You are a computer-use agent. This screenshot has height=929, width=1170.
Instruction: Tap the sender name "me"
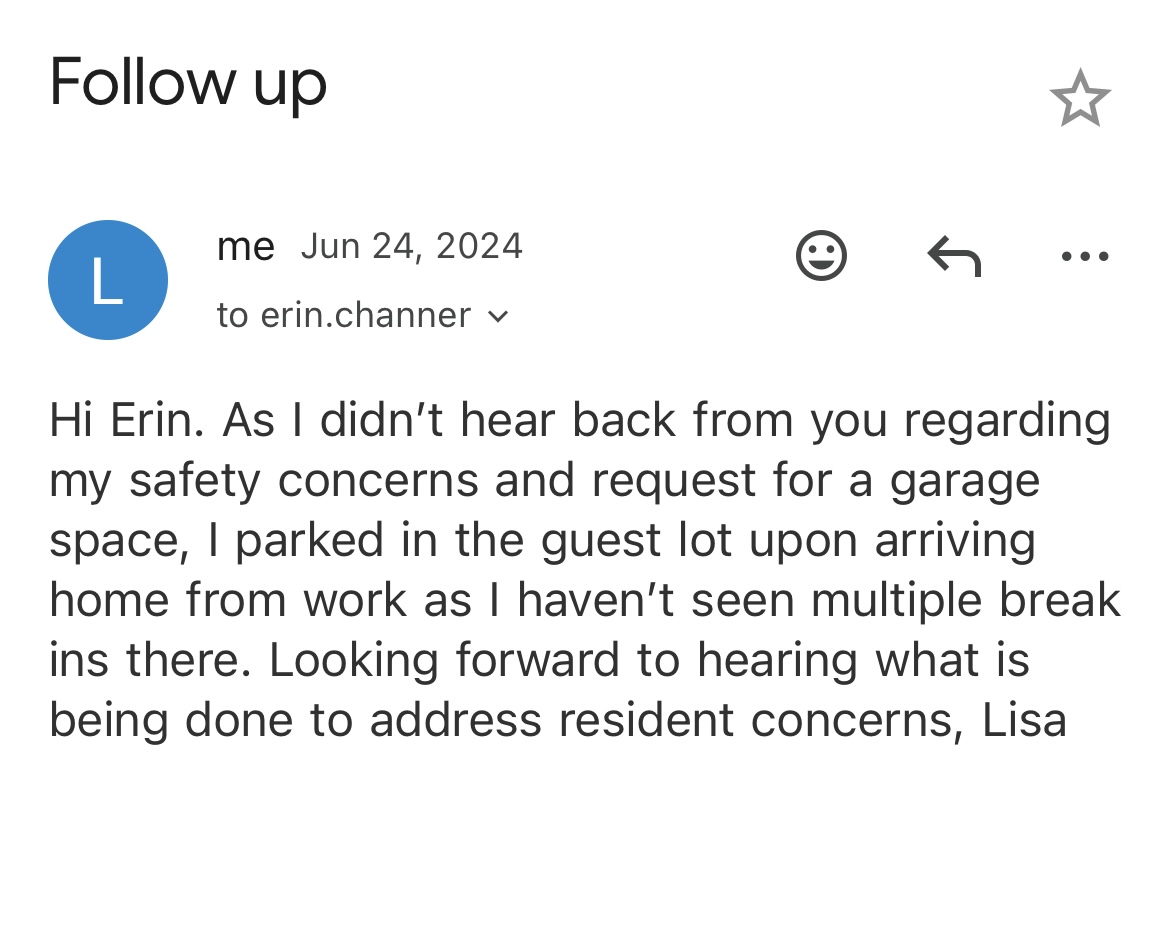245,247
